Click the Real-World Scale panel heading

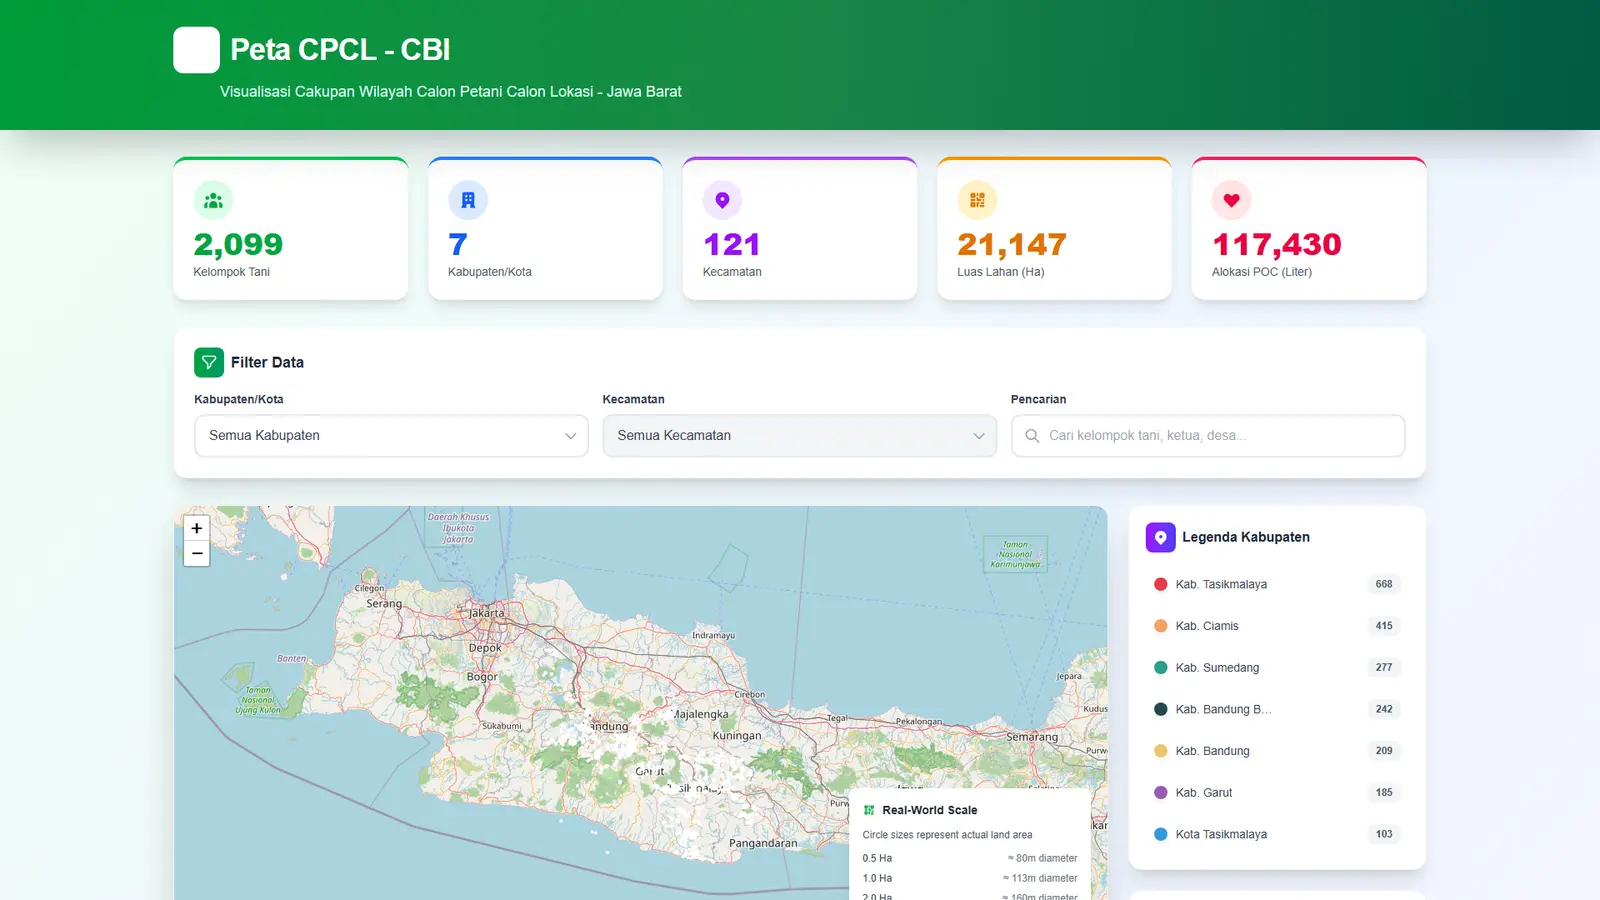pyautogui.click(x=930, y=810)
